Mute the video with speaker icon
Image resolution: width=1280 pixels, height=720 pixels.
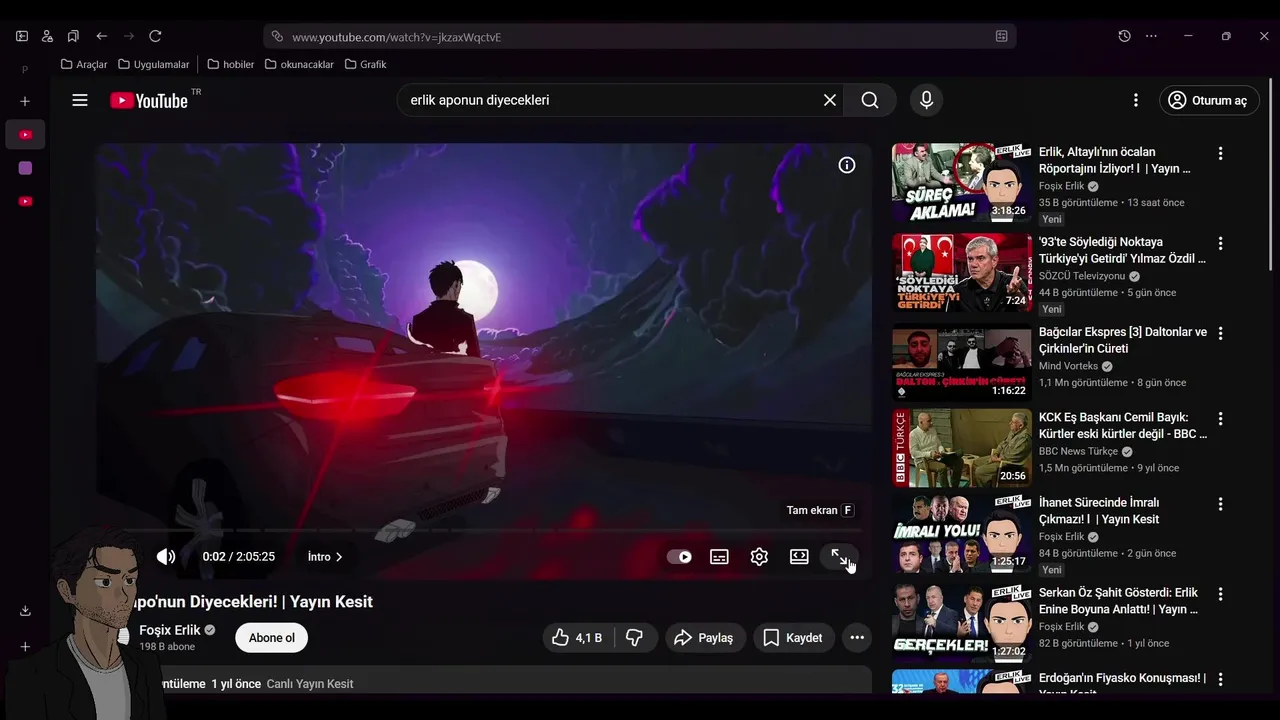point(166,557)
